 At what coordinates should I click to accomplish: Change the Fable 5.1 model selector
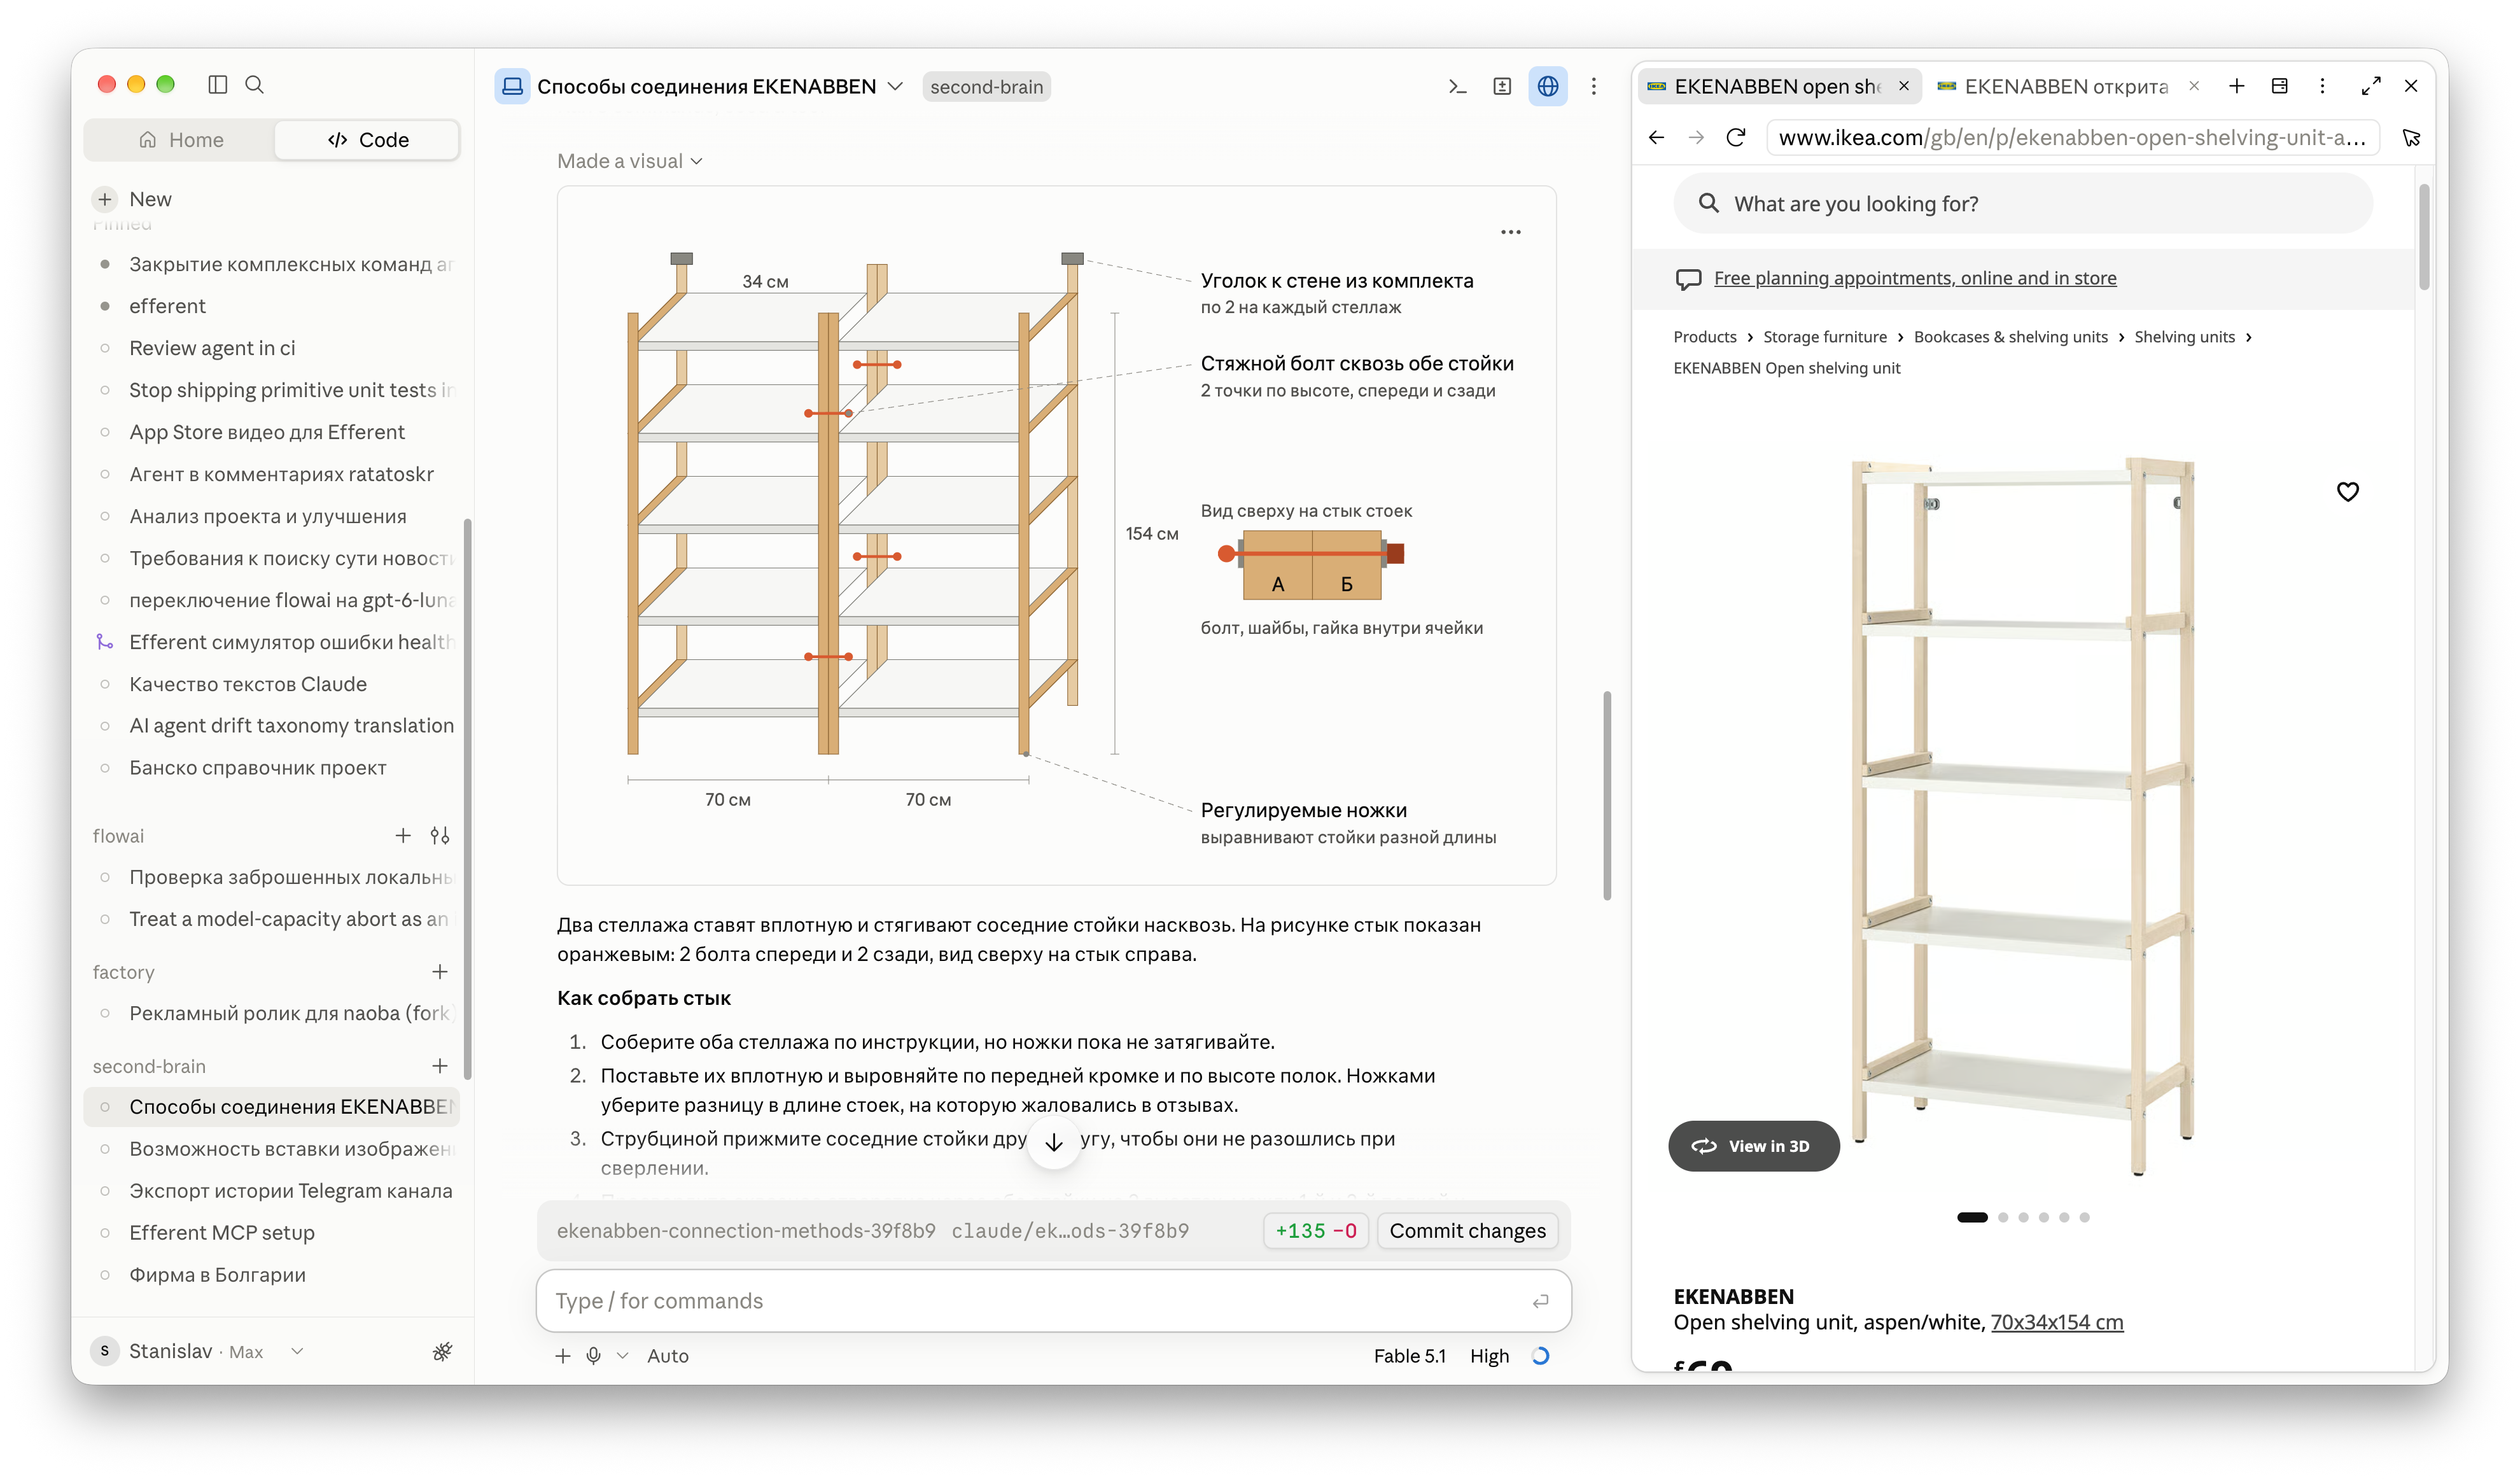click(x=1409, y=1356)
